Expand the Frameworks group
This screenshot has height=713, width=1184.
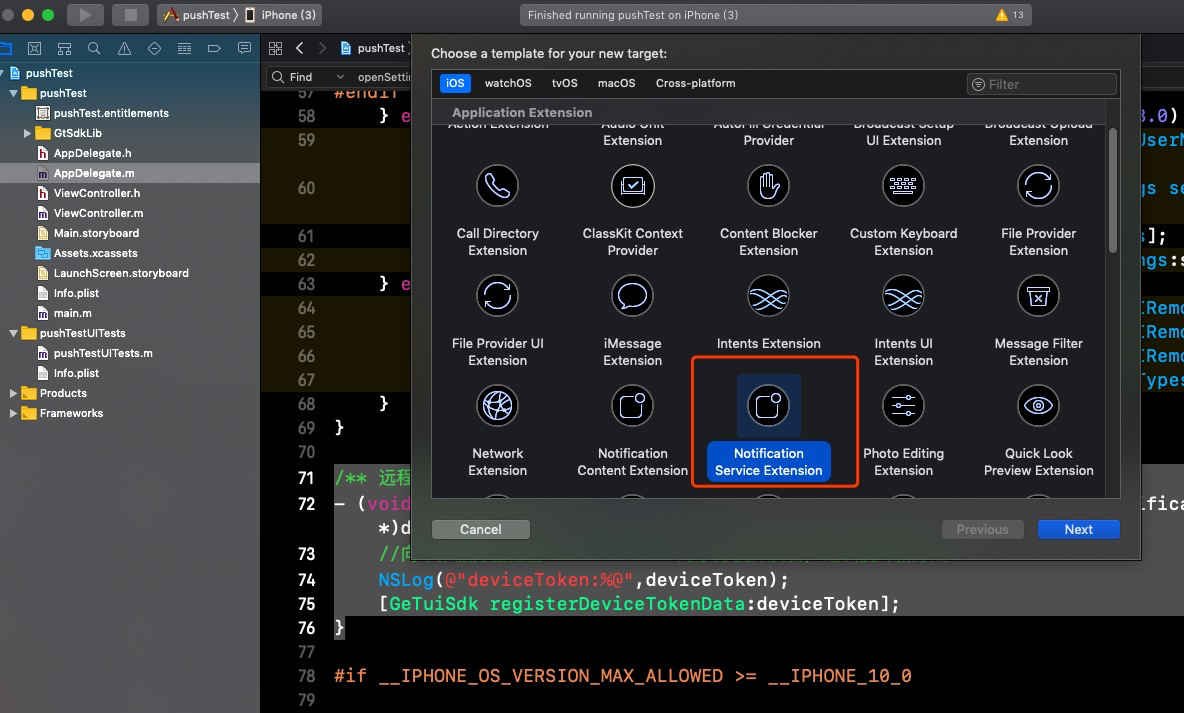(13, 413)
